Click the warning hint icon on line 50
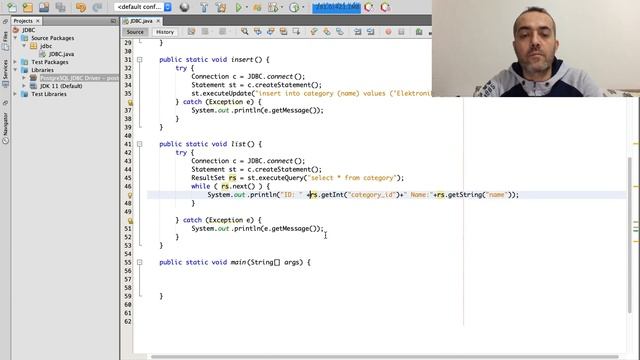Viewport: 640px width, 360px height. click(x=130, y=220)
